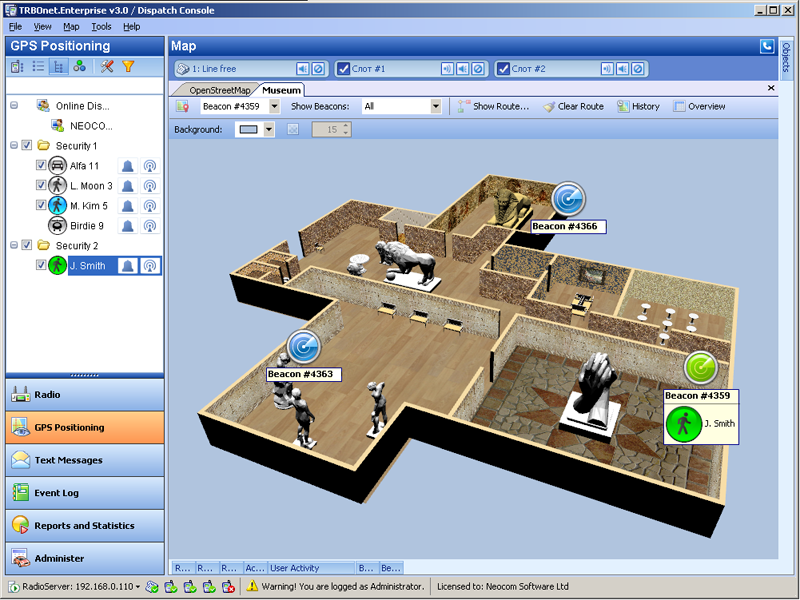Decrease the value 15 with spinner down arrow

coord(345,133)
